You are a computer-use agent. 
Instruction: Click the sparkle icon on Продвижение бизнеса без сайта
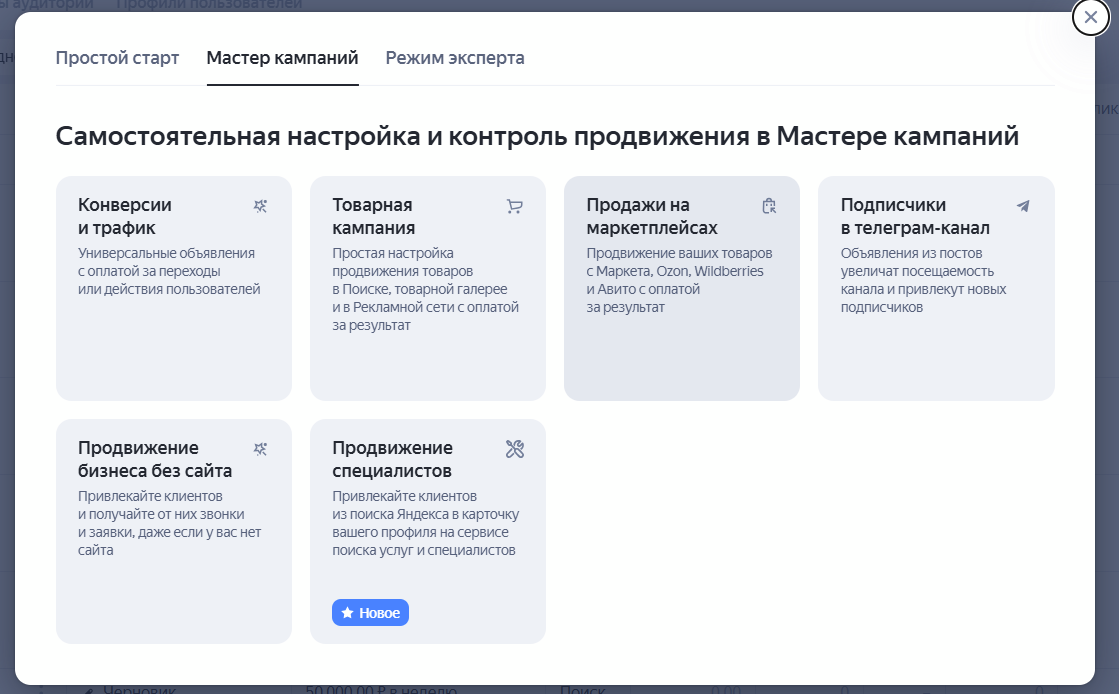[x=260, y=449]
